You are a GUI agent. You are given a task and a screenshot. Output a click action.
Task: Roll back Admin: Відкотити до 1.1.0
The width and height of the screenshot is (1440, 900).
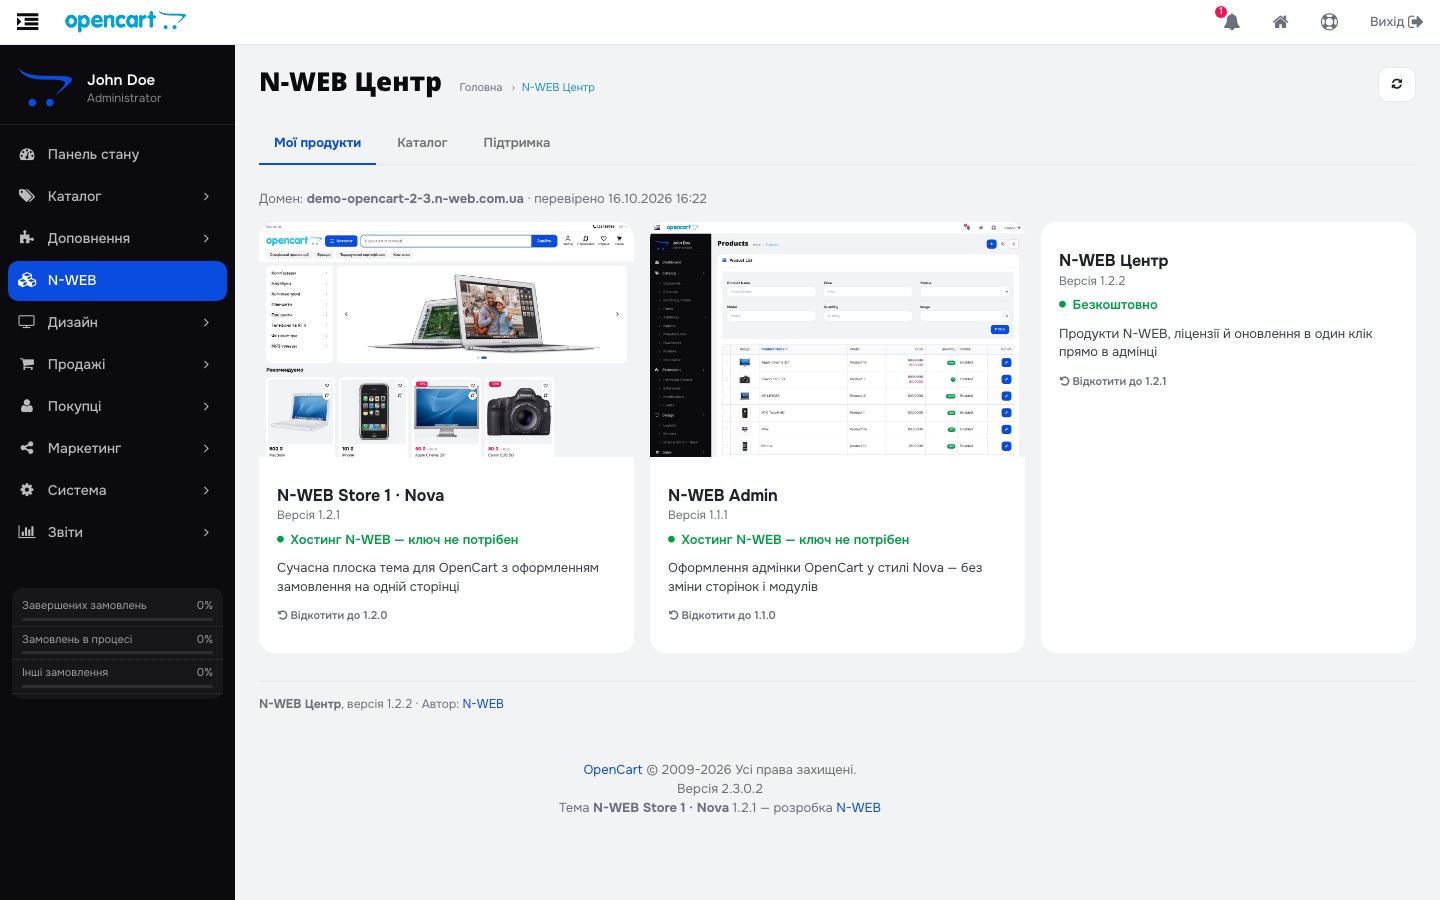click(x=722, y=615)
